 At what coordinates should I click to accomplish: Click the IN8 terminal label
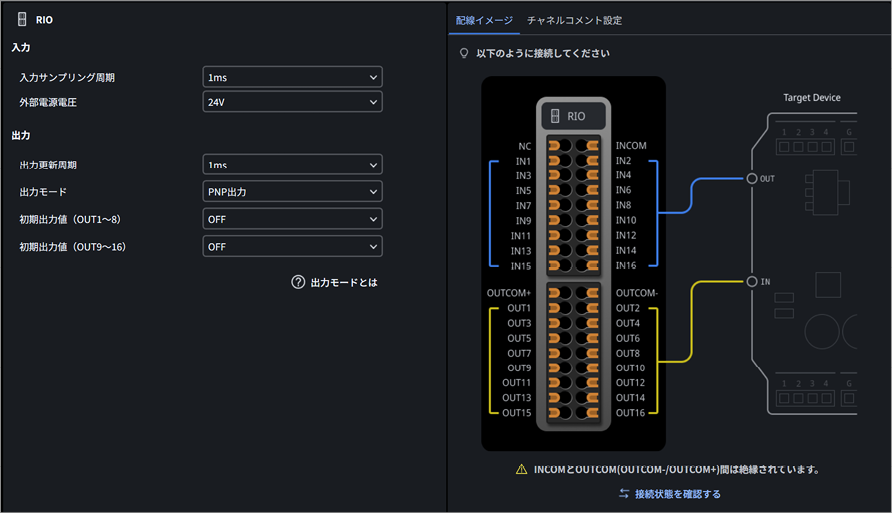[x=623, y=205]
